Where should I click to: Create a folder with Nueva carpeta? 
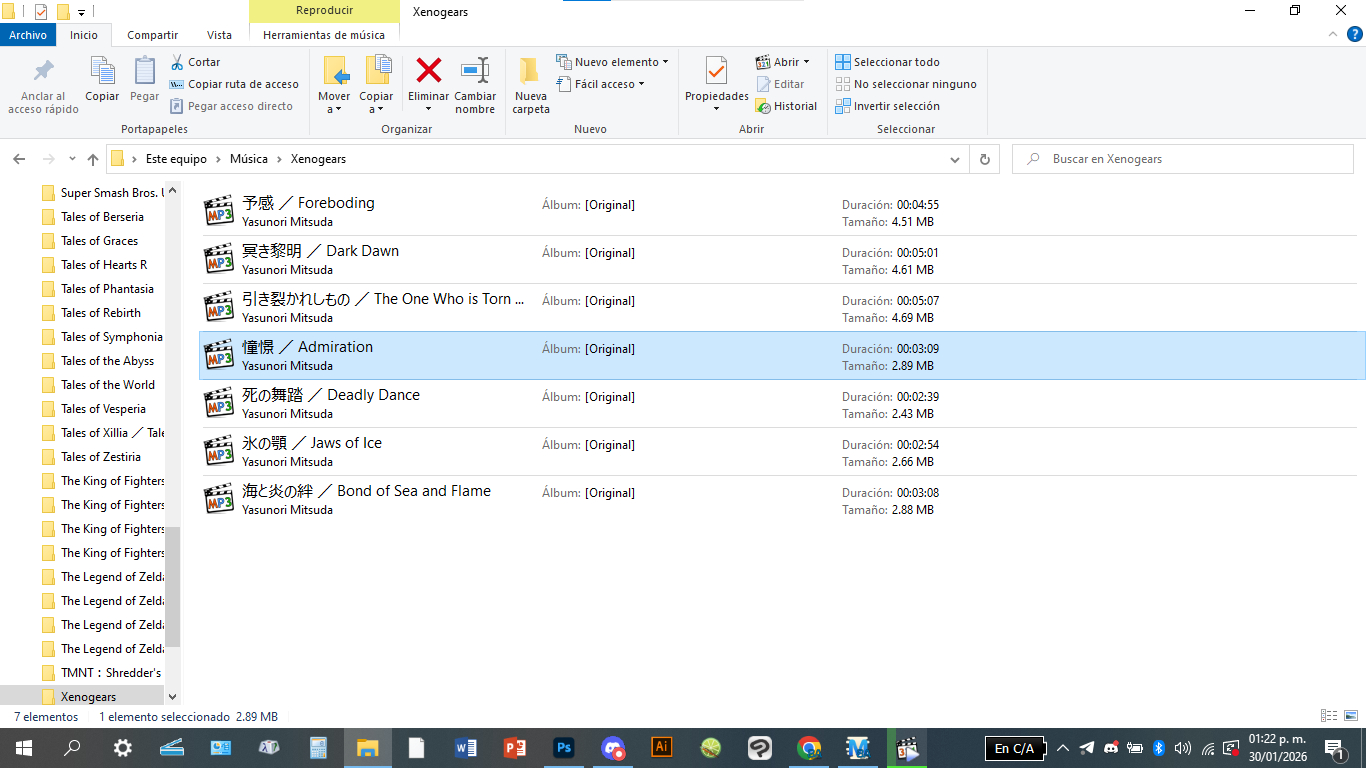tap(530, 85)
